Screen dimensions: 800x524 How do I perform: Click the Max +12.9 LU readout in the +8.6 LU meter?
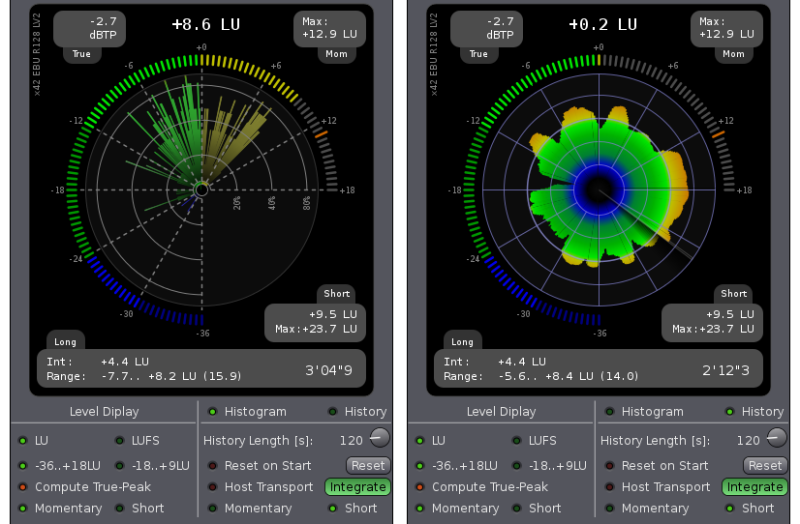(x=329, y=28)
